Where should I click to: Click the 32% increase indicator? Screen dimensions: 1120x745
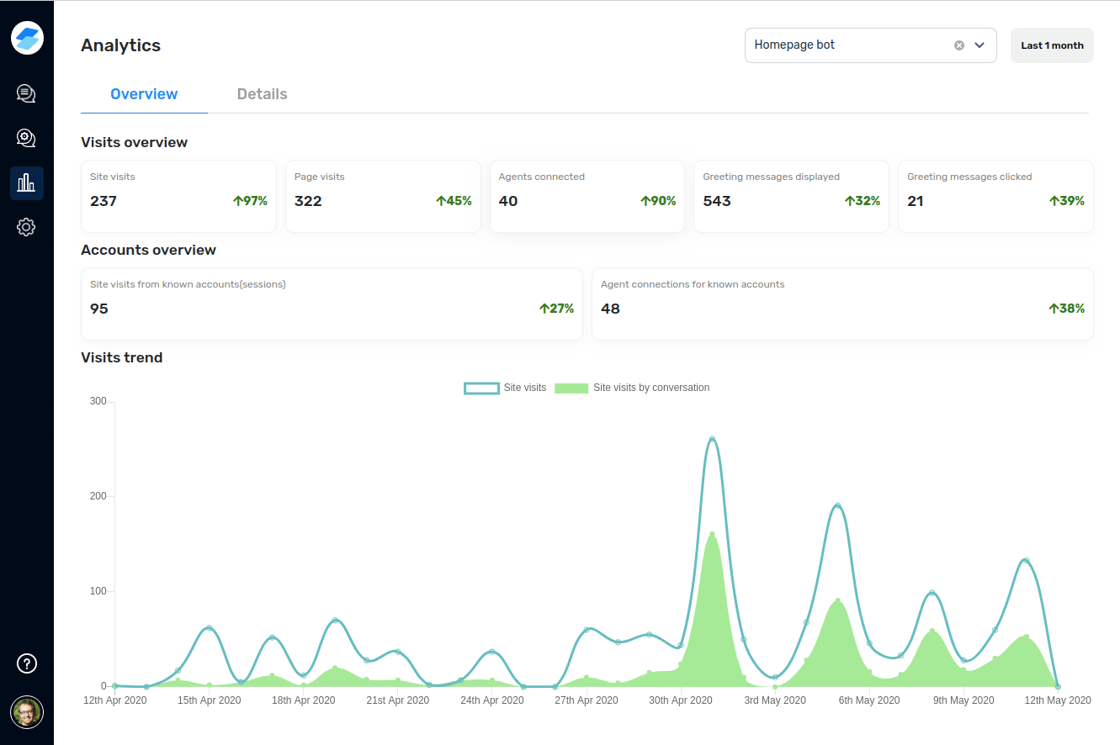(862, 201)
